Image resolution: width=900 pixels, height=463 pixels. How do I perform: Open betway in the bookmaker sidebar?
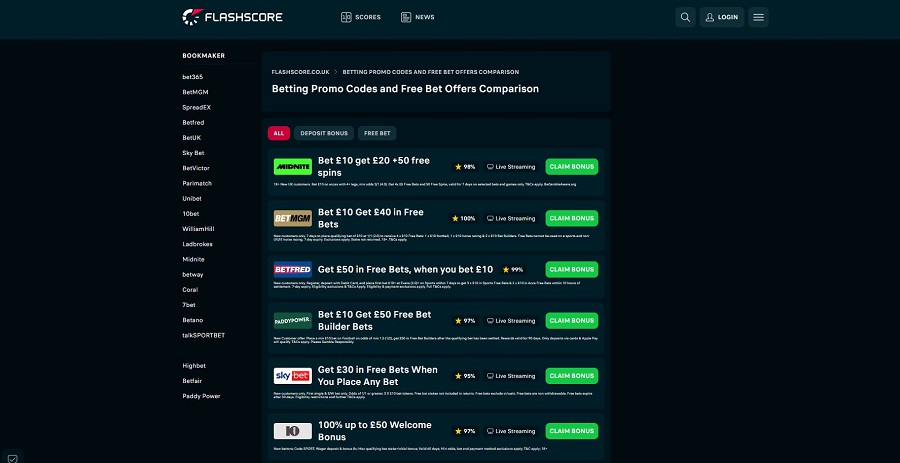tap(193, 275)
